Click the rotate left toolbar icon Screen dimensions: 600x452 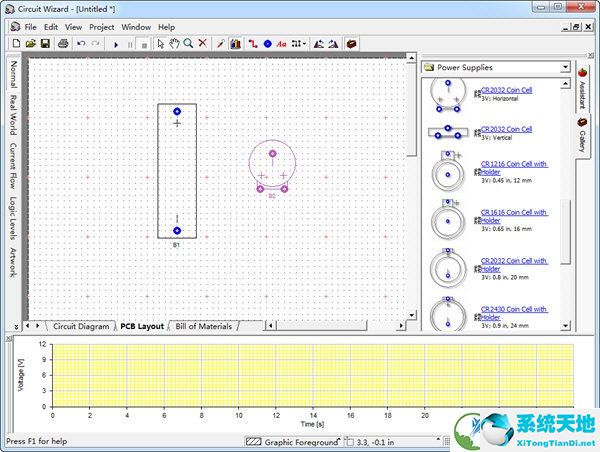(x=318, y=44)
